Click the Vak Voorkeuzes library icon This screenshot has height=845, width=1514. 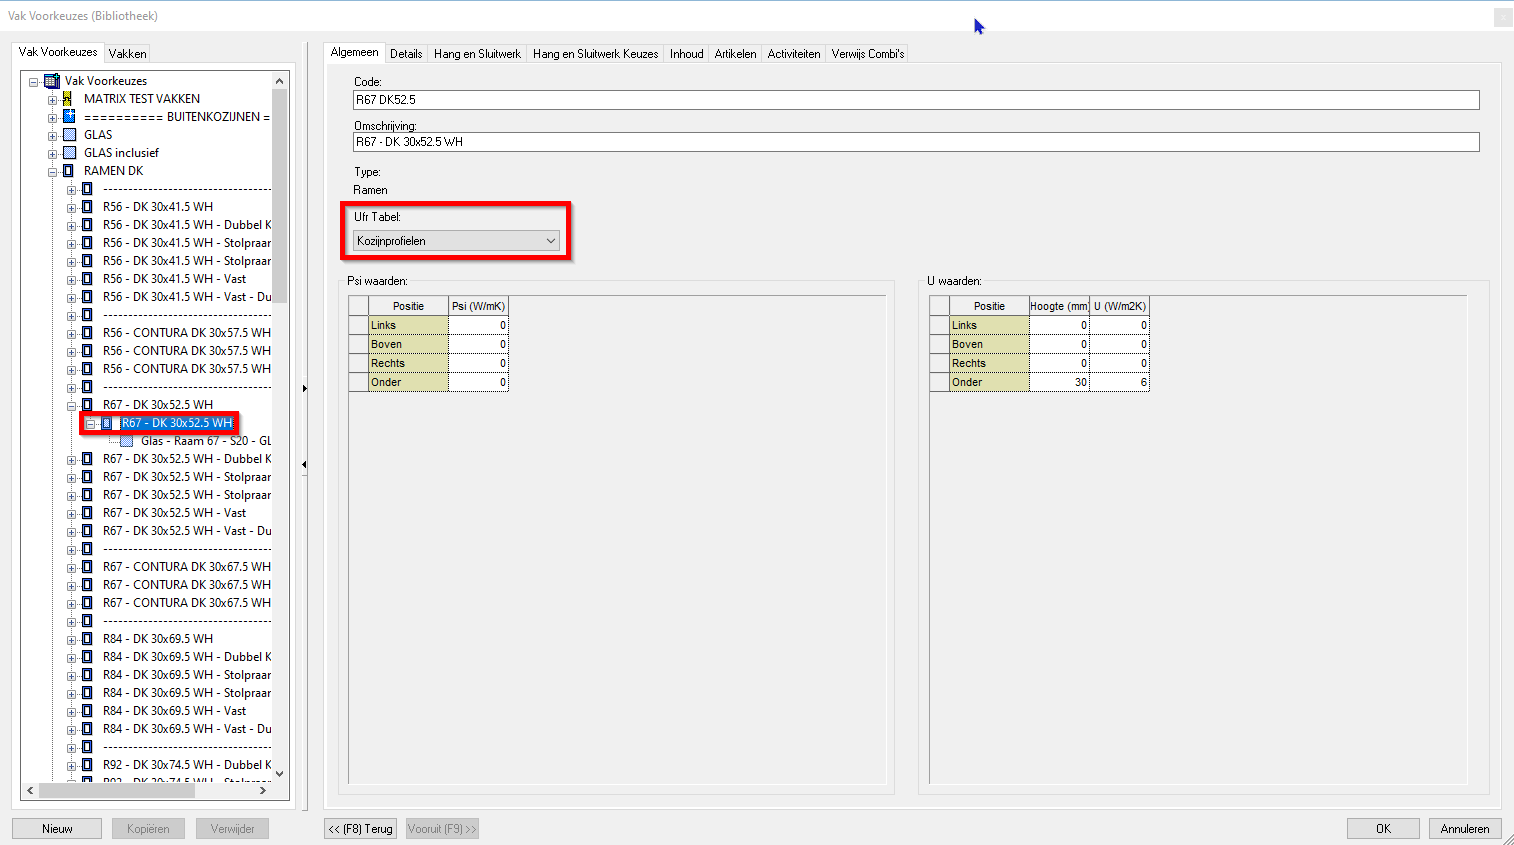point(52,81)
